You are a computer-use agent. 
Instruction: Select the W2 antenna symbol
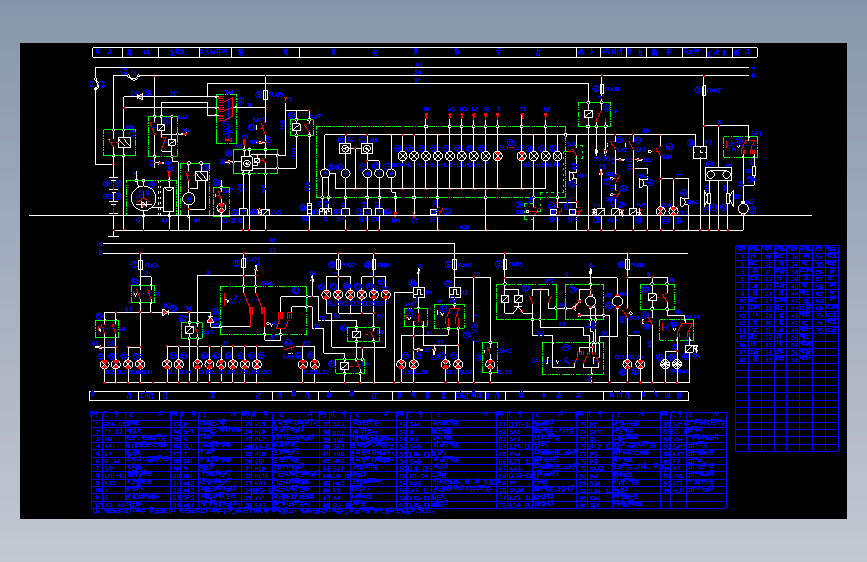click(x=744, y=209)
